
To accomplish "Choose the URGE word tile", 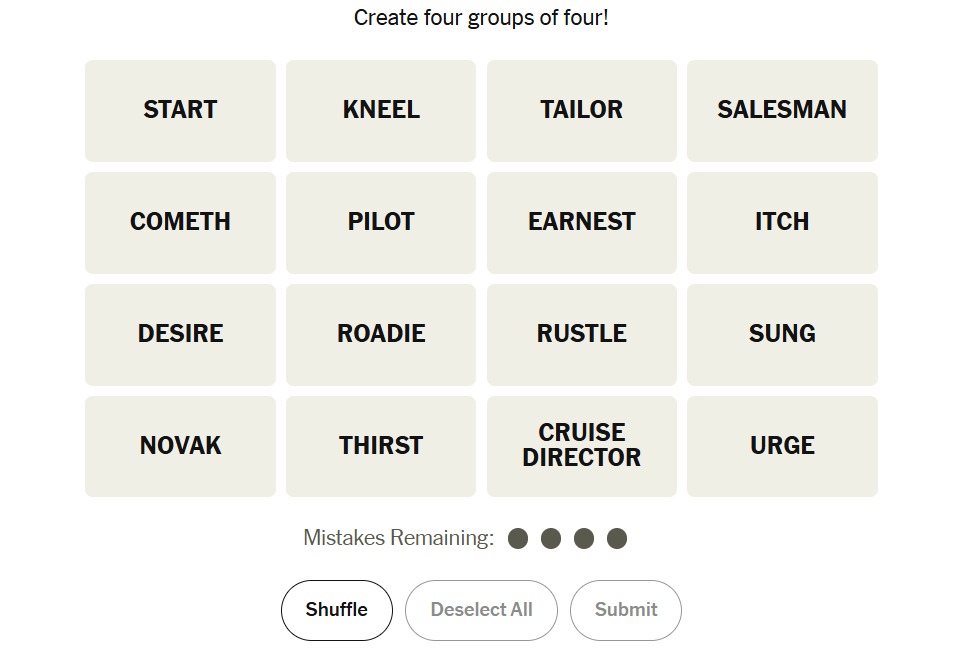I will 782,446.
